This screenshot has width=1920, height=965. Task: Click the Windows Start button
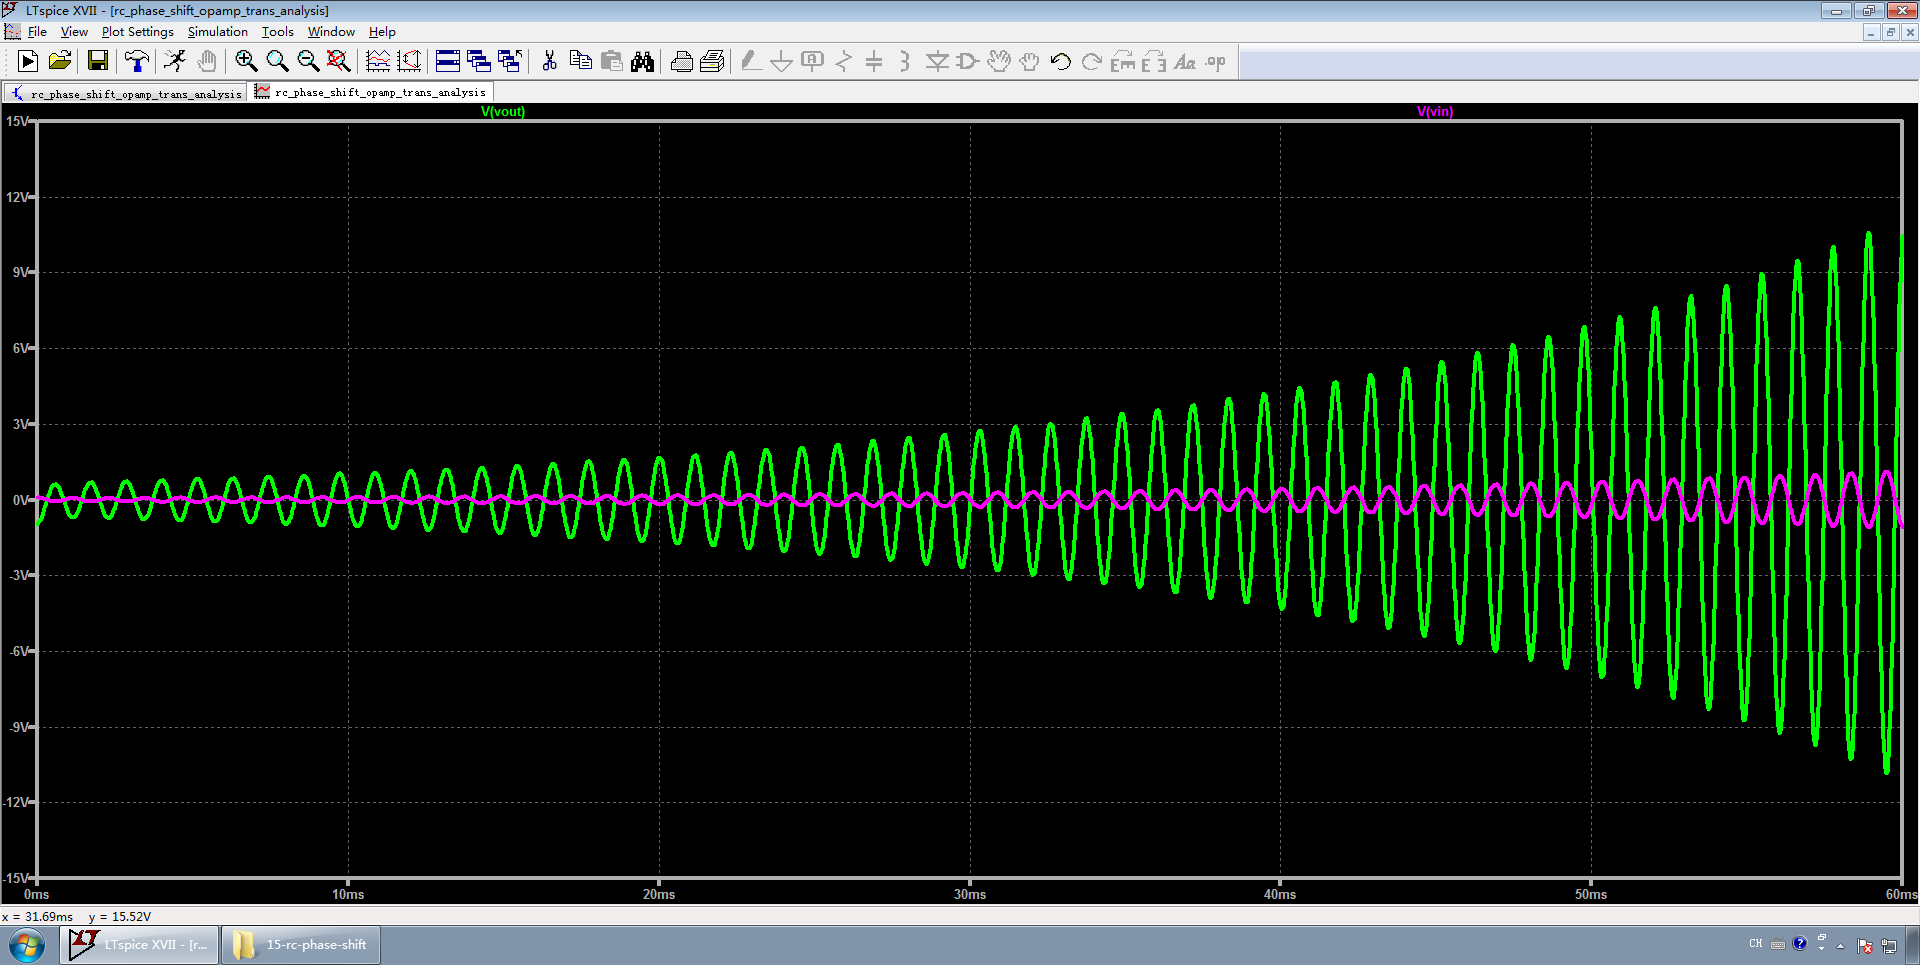click(x=27, y=945)
